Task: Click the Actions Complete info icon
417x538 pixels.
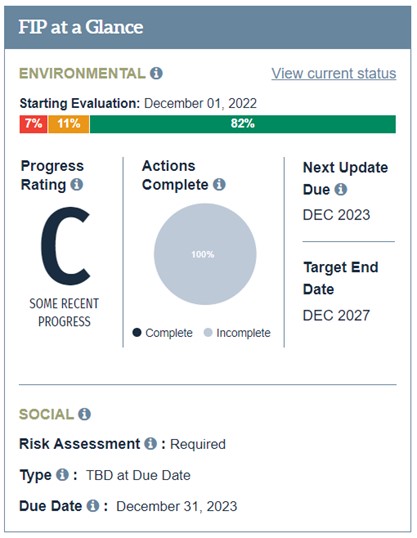Action: click(x=219, y=185)
